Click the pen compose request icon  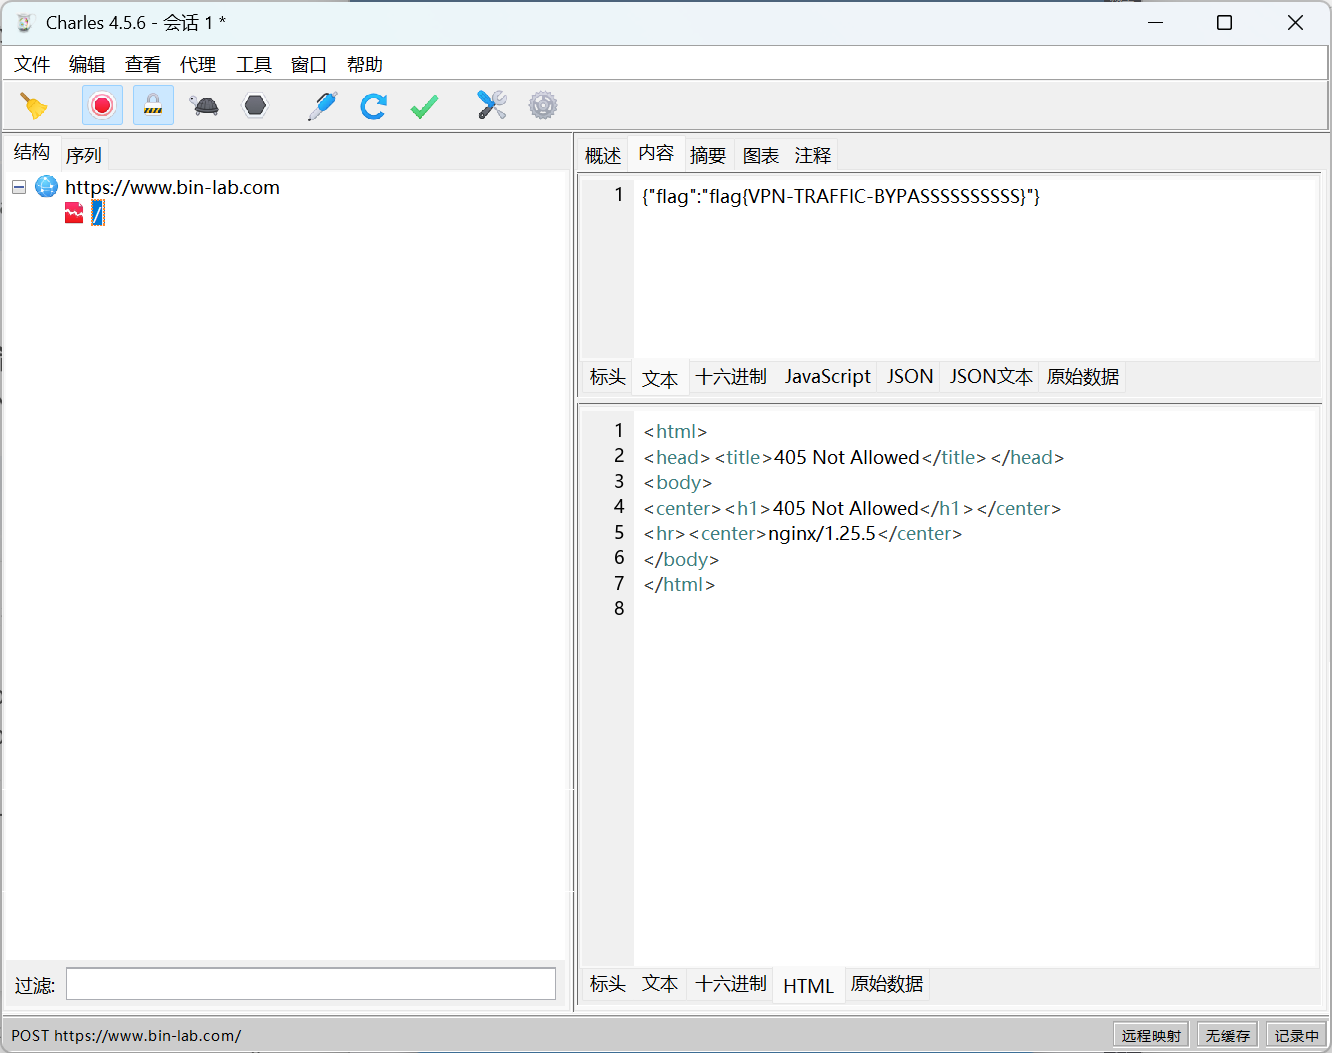pos(322,106)
